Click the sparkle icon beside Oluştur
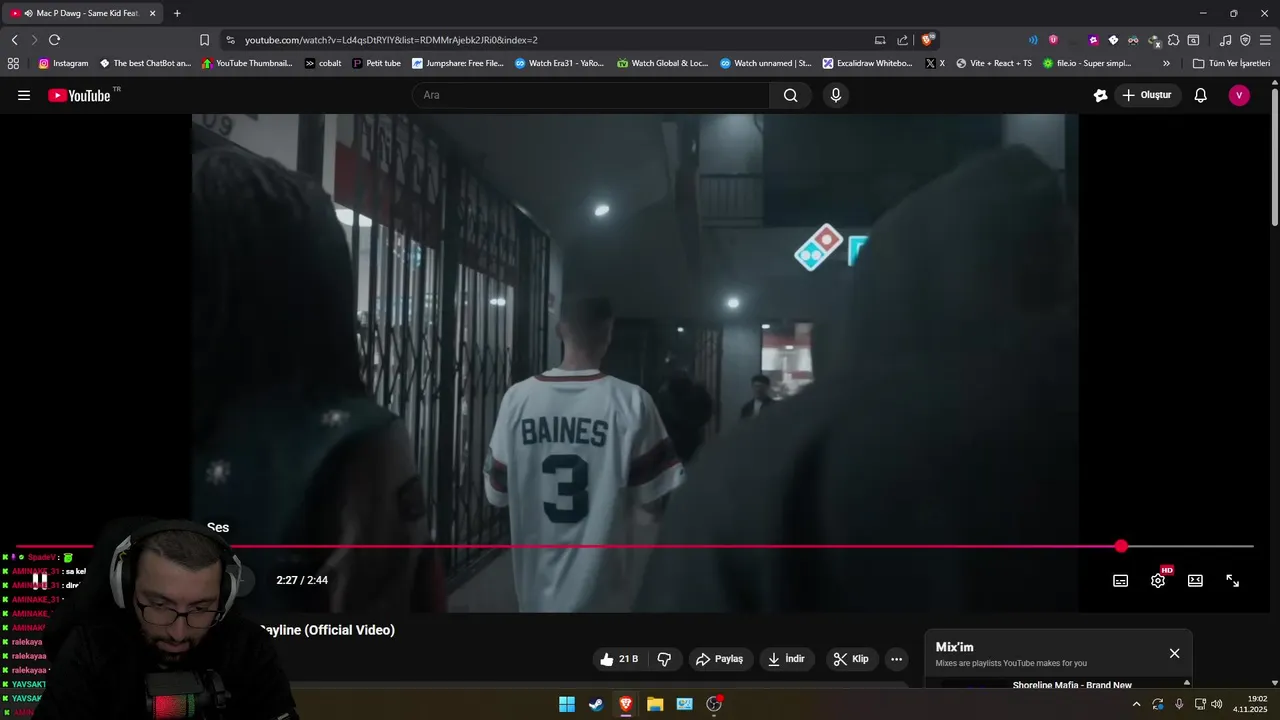The image size is (1280, 720). coord(1100,95)
